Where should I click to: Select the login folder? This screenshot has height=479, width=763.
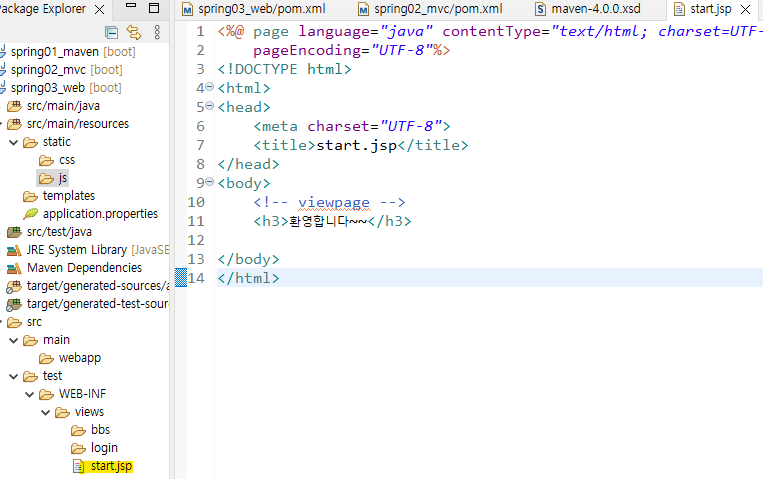104,448
